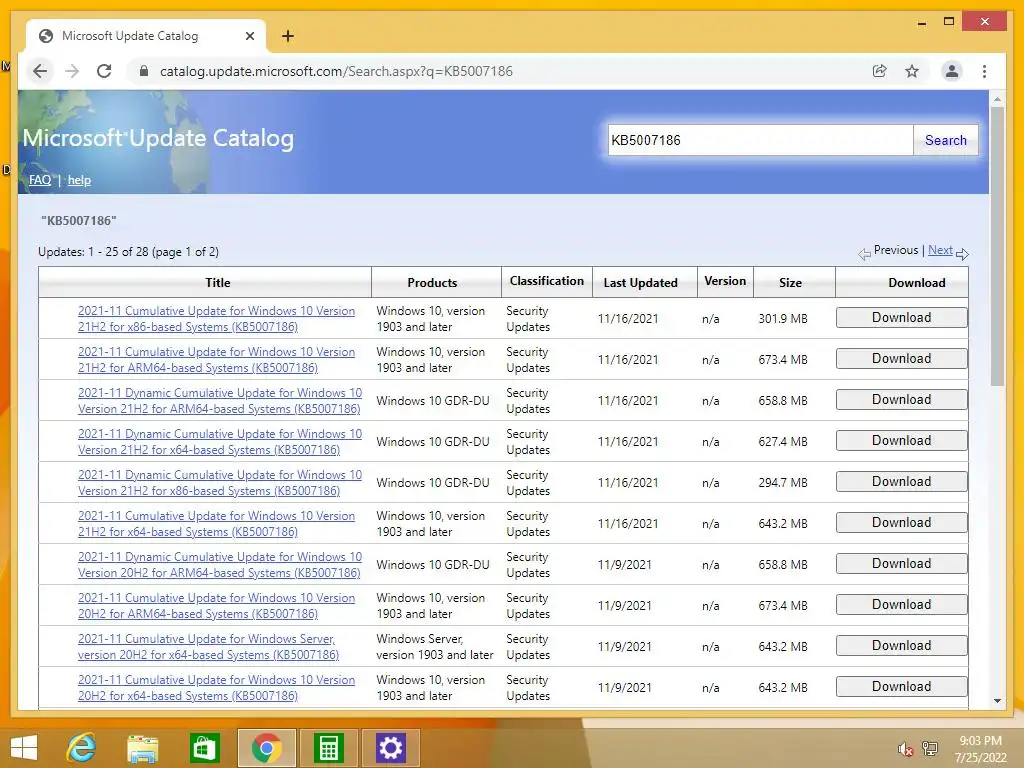The height and width of the screenshot is (768, 1024).
Task: Download the Windows Server 20H2 update
Action: (x=901, y=645)
